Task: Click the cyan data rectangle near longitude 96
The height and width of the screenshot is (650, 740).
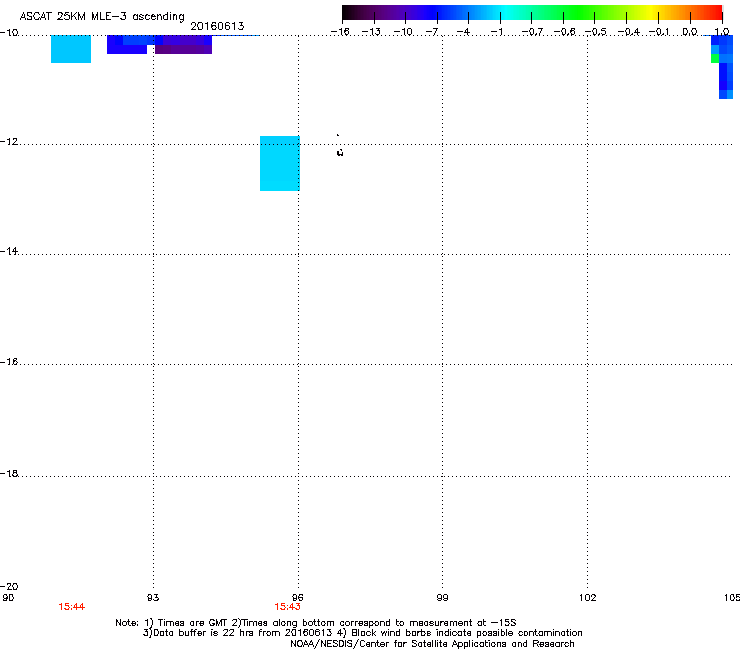Action: (280, 163)
